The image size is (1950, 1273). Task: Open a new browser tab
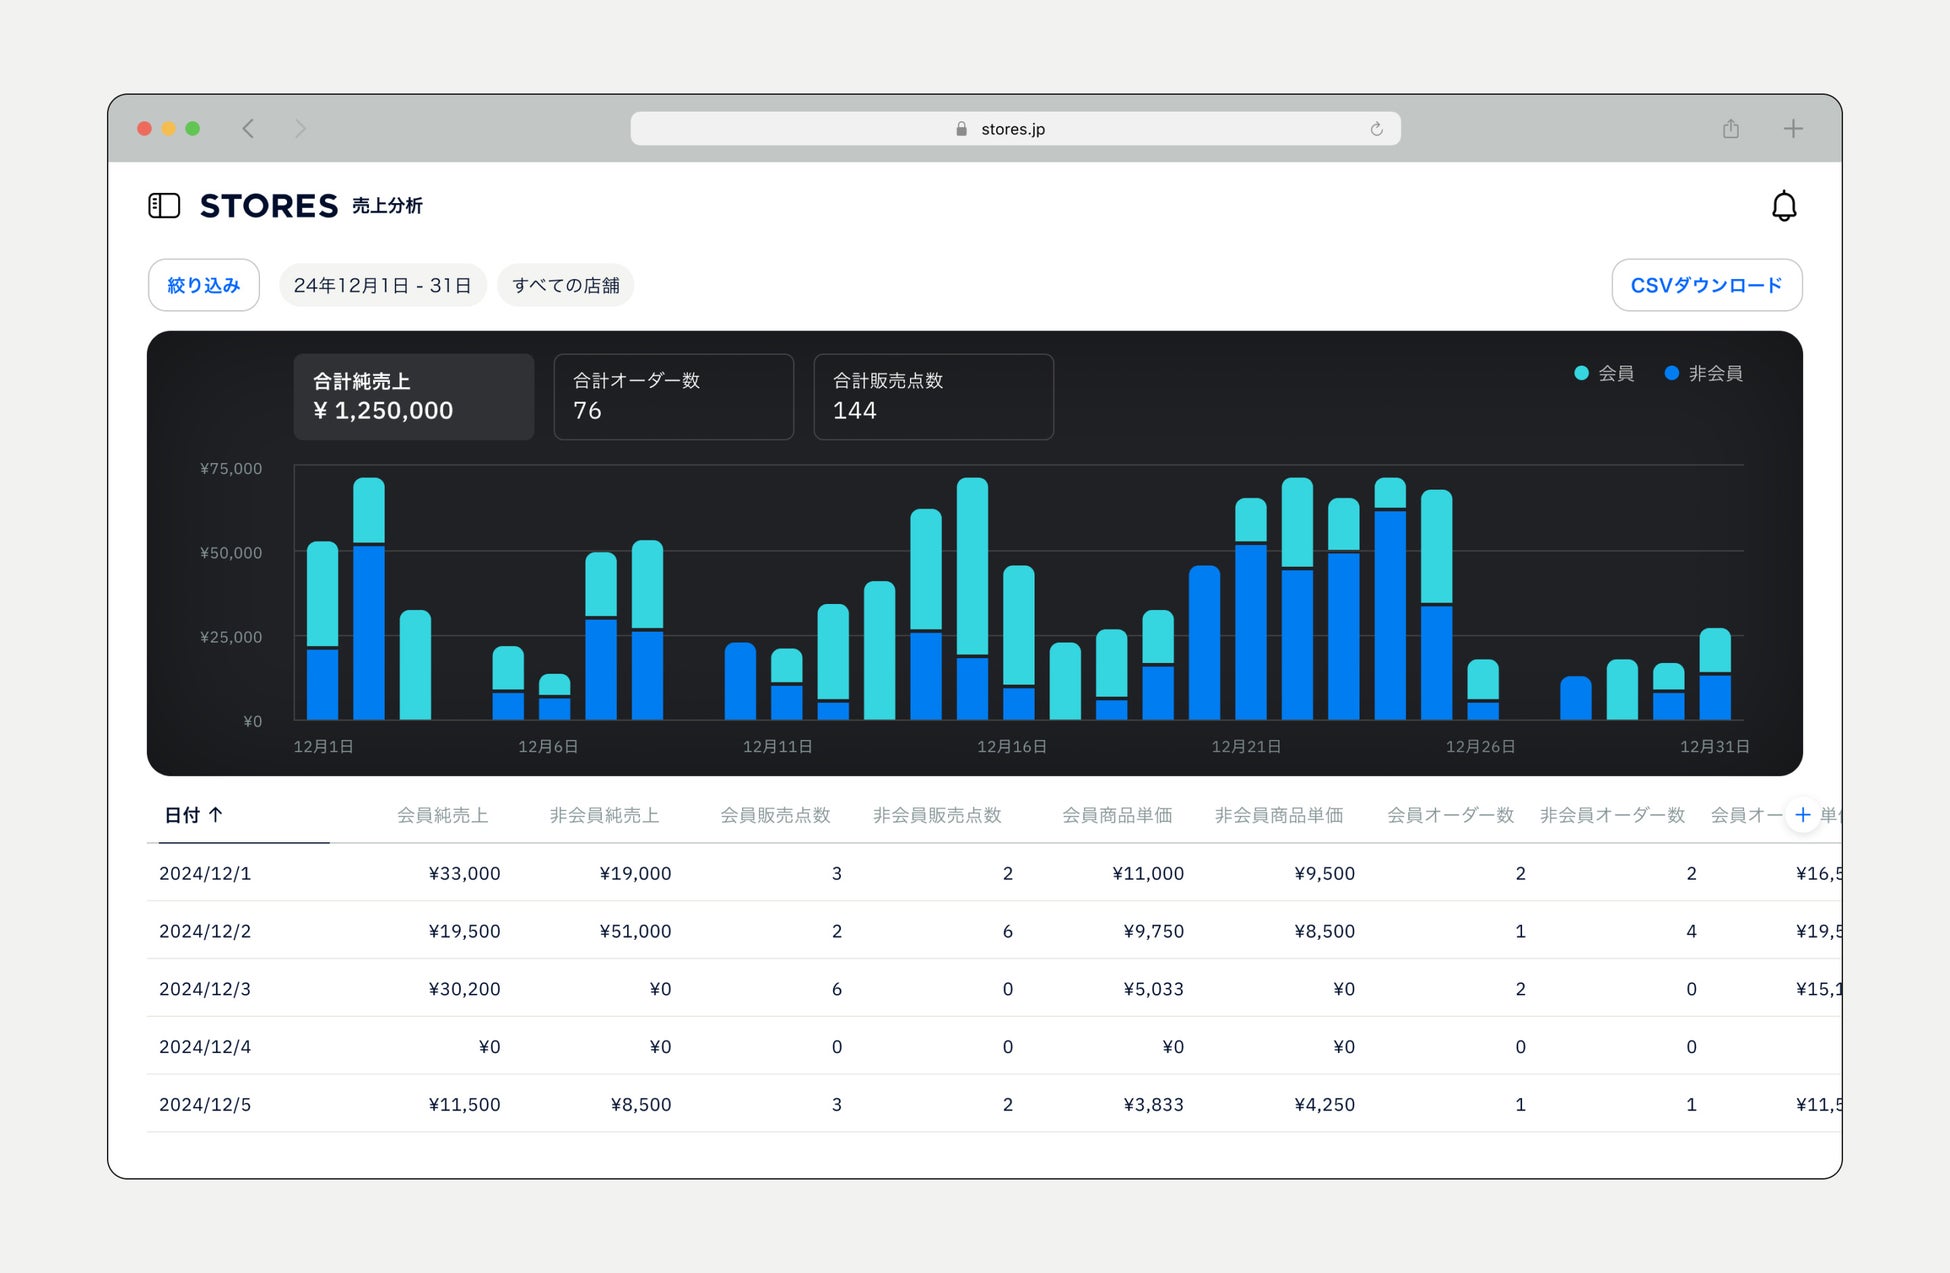(1793, 129)
